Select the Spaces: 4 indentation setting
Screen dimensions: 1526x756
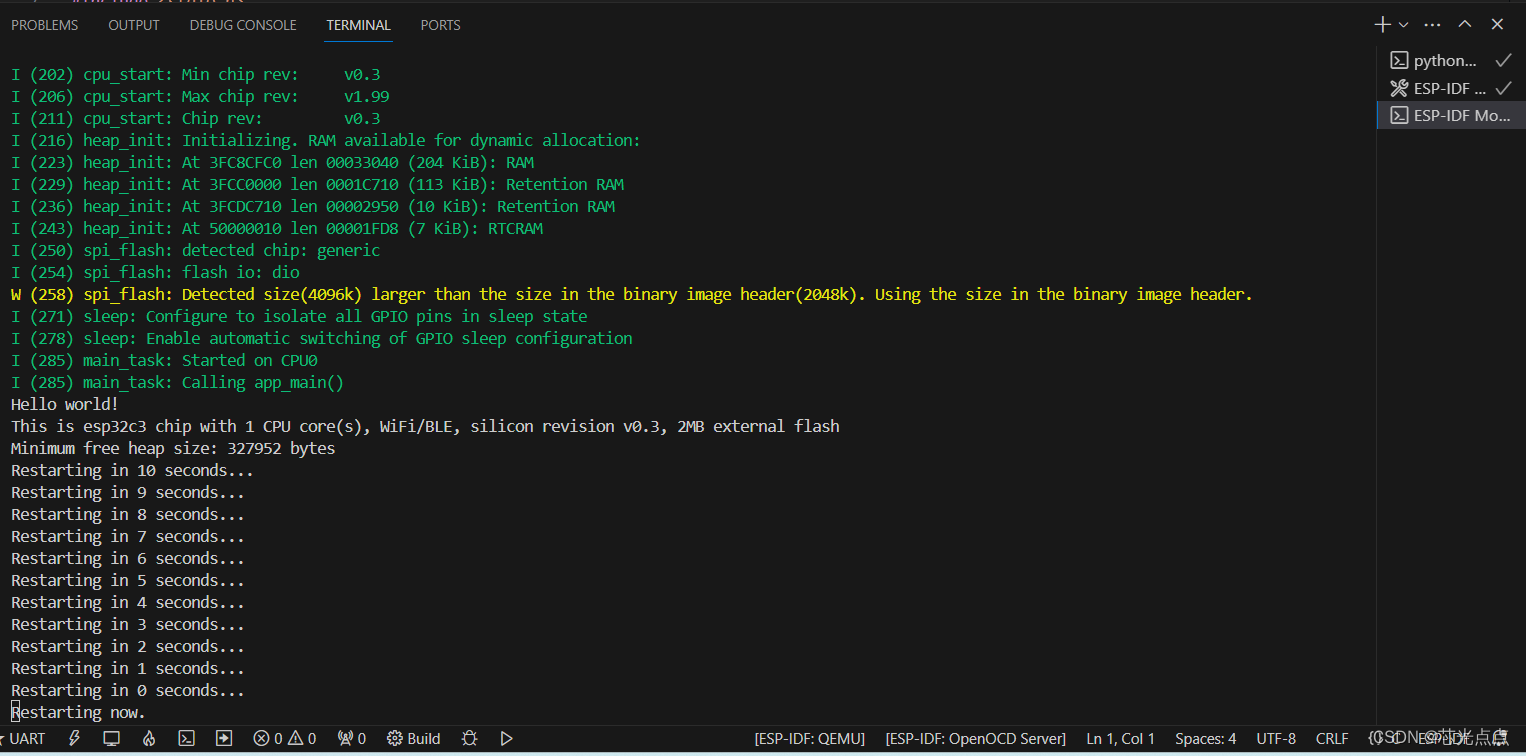click(x=1205, y=738)
